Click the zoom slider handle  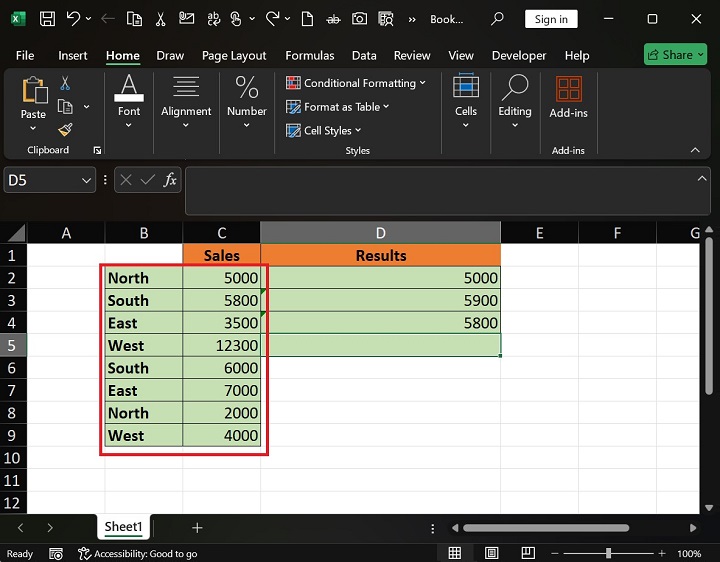pyautogui.click(x=608, y=553)
